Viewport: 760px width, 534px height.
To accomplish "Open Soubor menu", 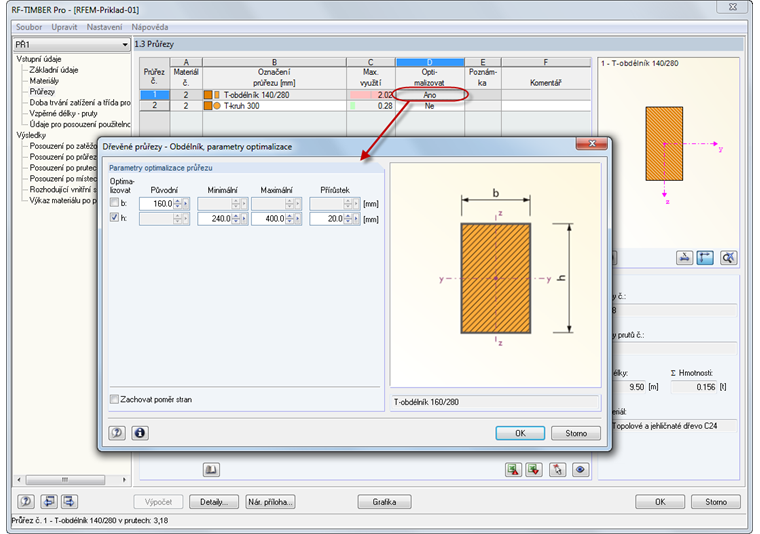I will tap(29, 27).
